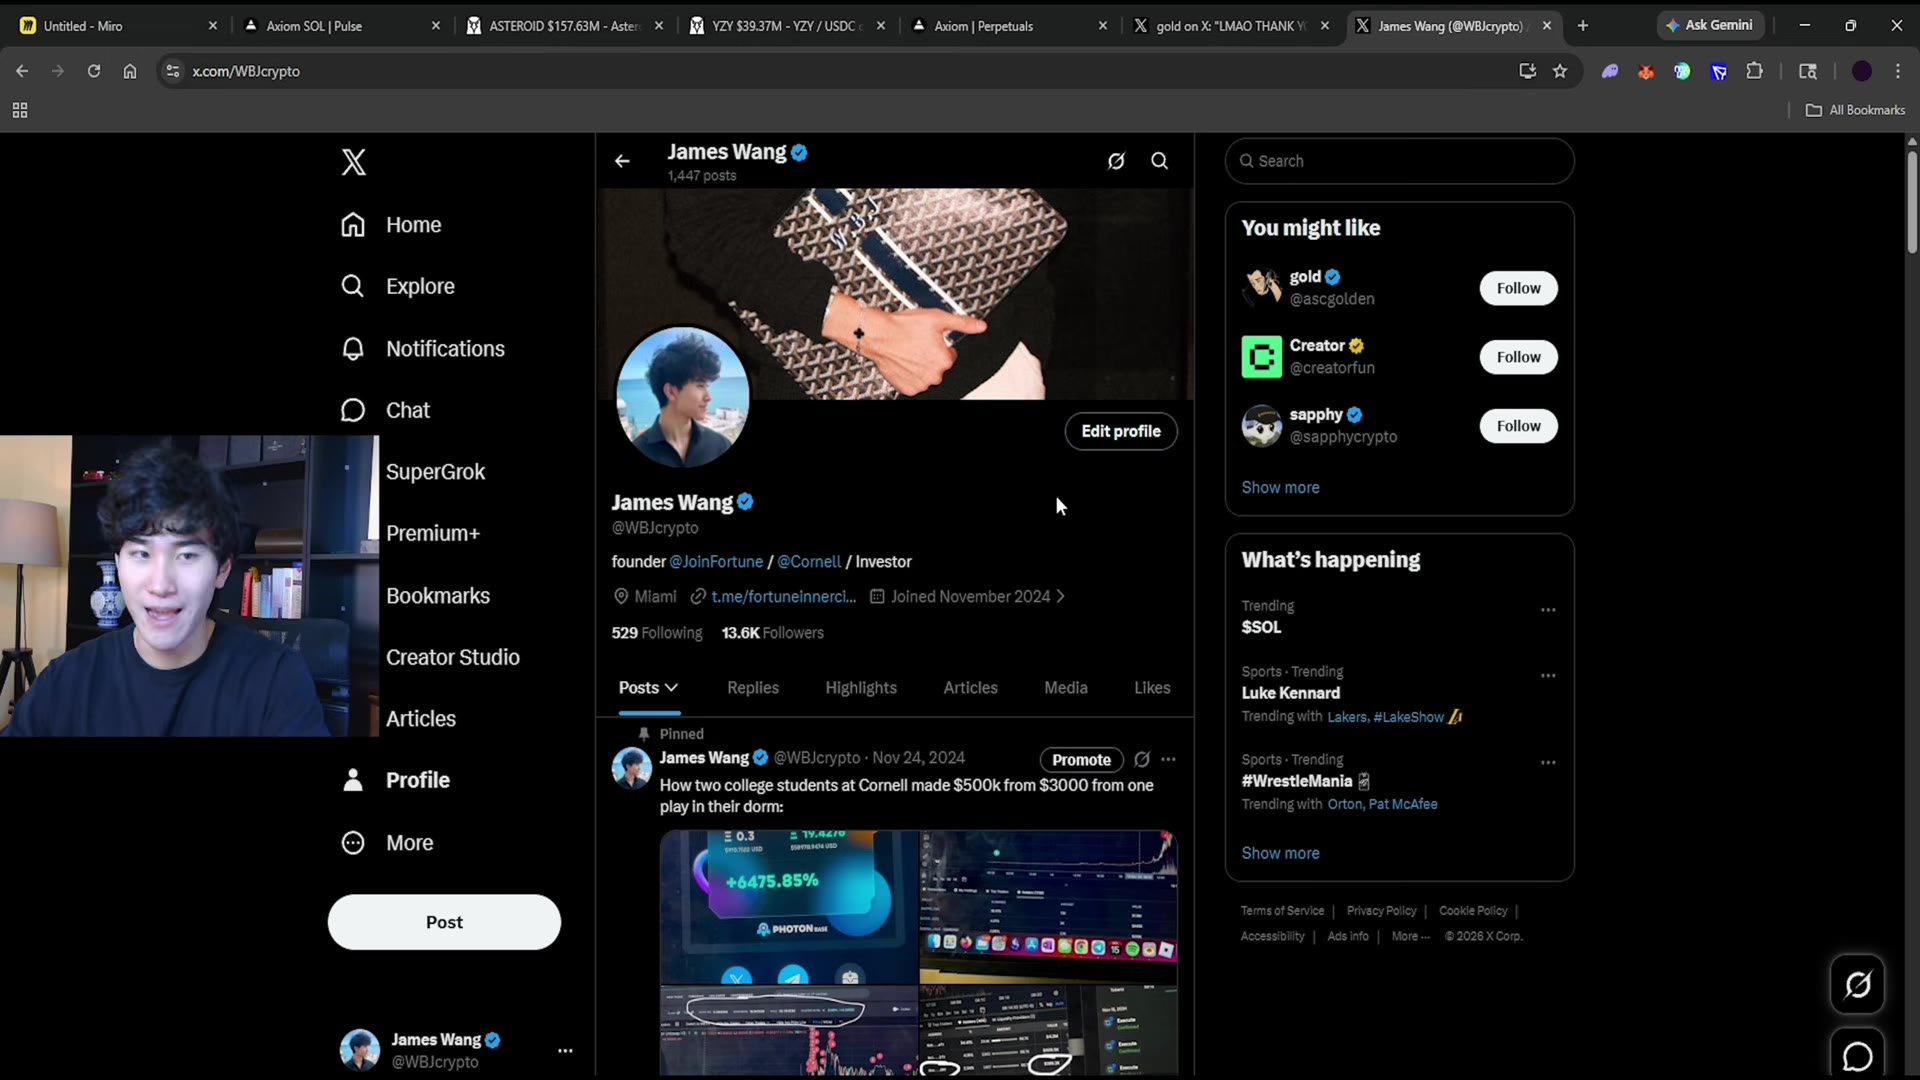
Task: Click the Grok icon in the profile header
Action: (1116, 161)
